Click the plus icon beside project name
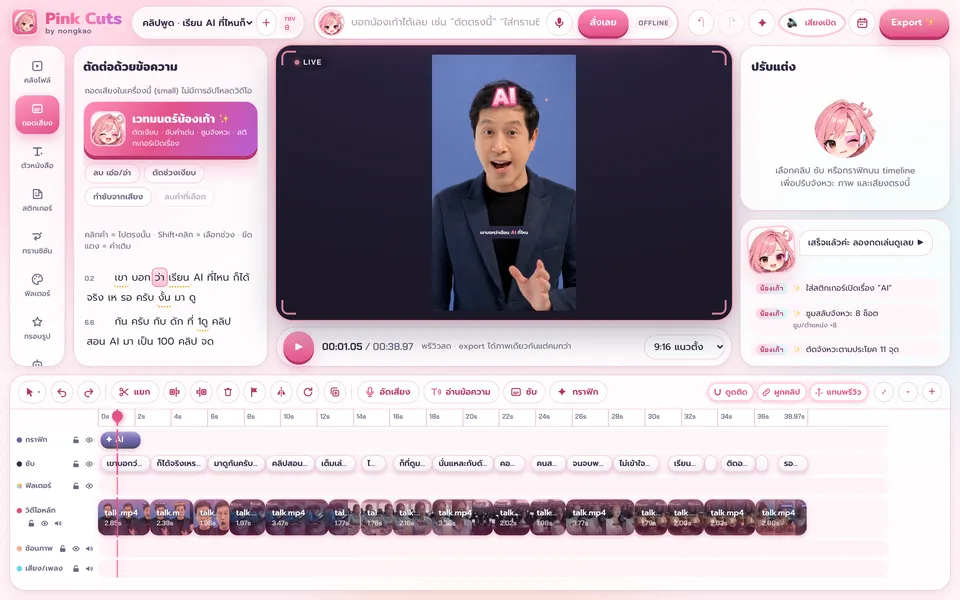The image size is (960, 600). pos(266,23)
